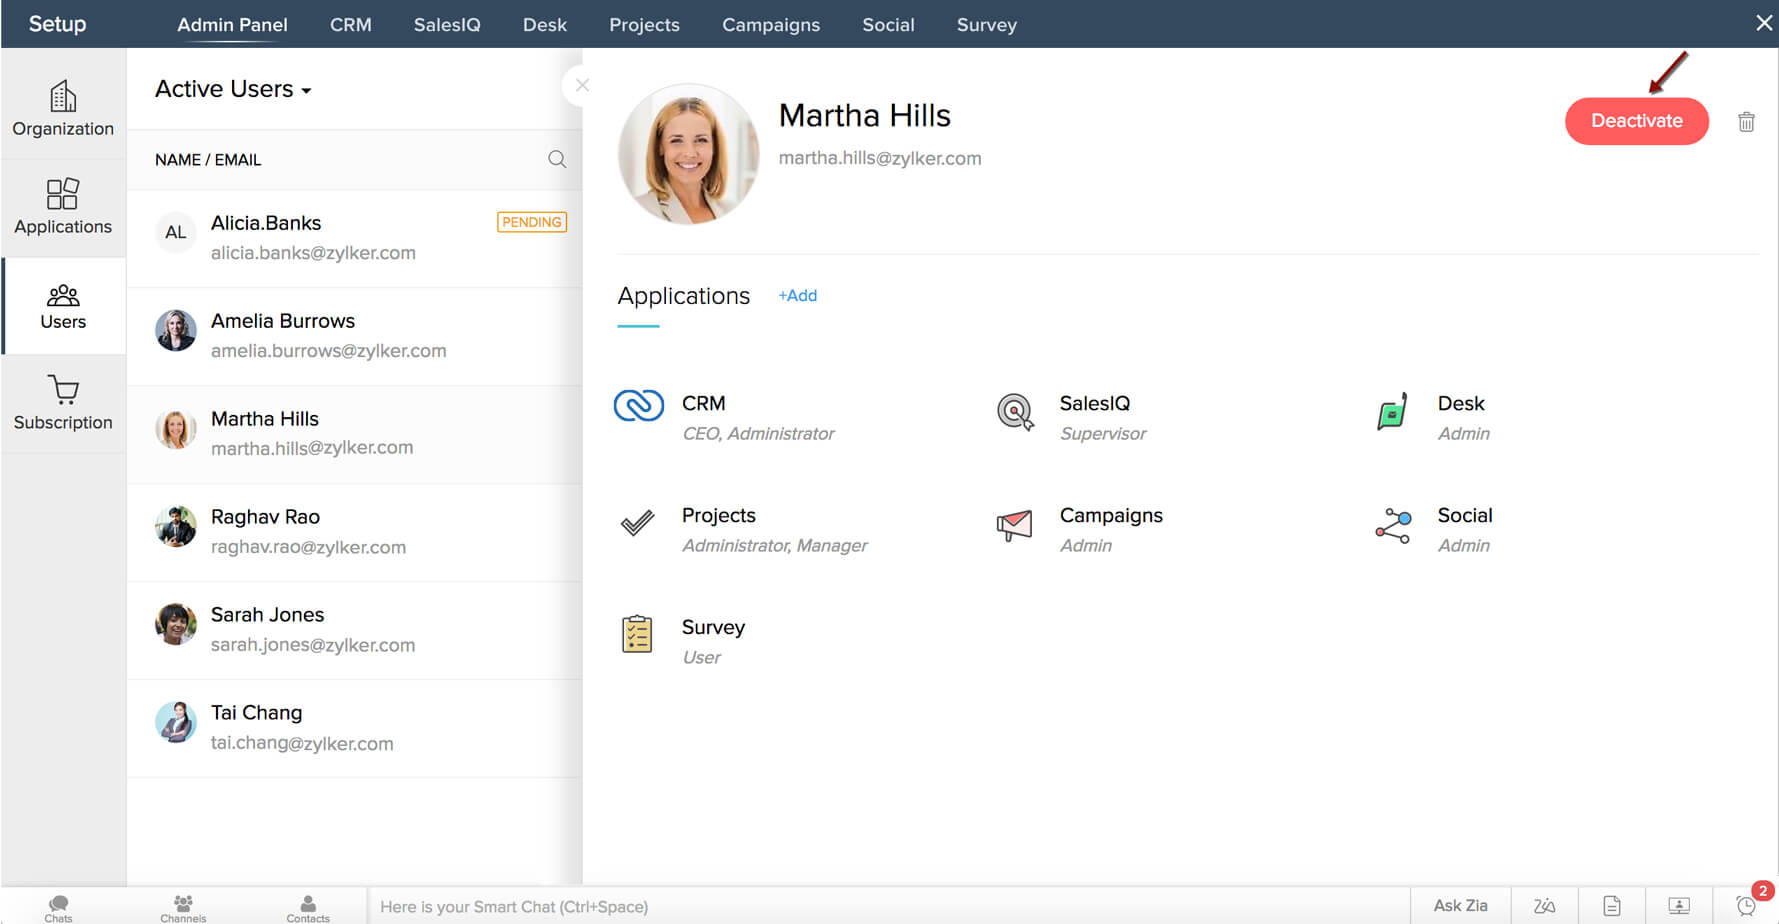Click the +Add applications link
1779x924 pixels.
pos(798,296)
